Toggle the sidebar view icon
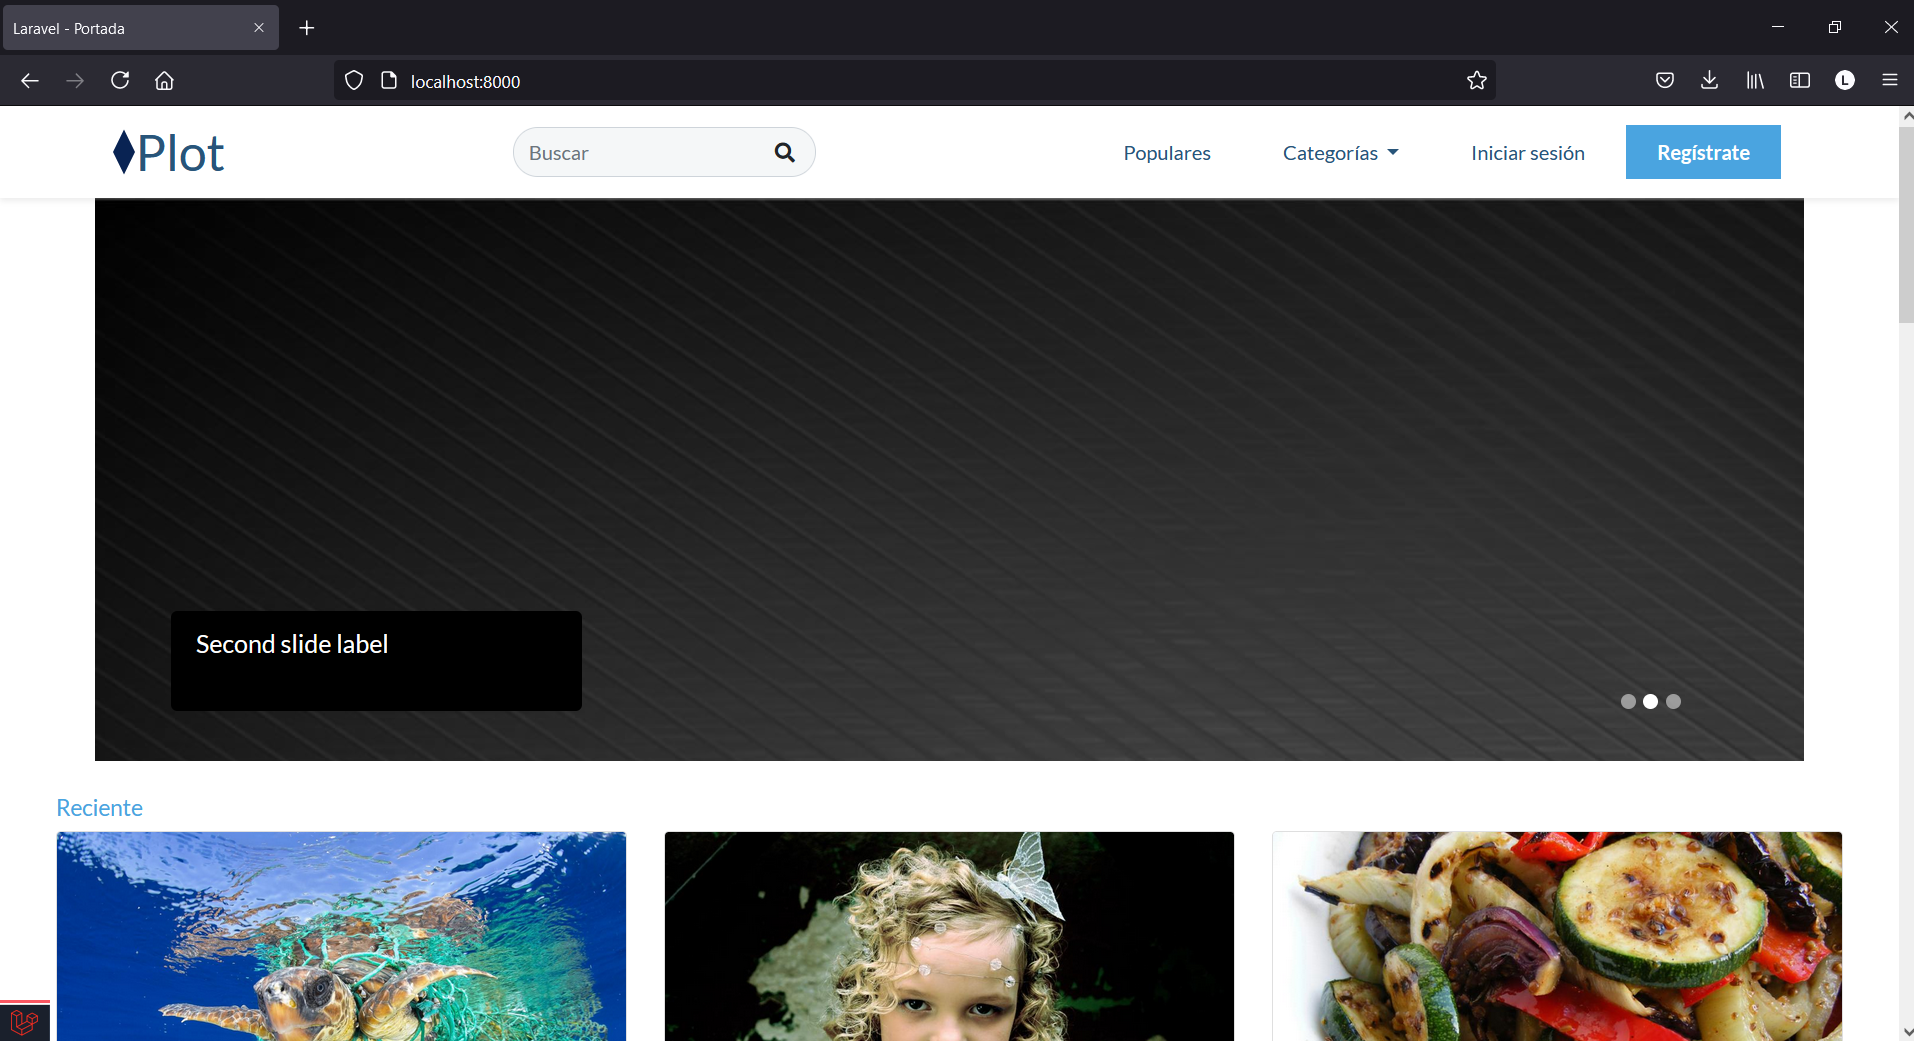 (x=1799, y=81)
